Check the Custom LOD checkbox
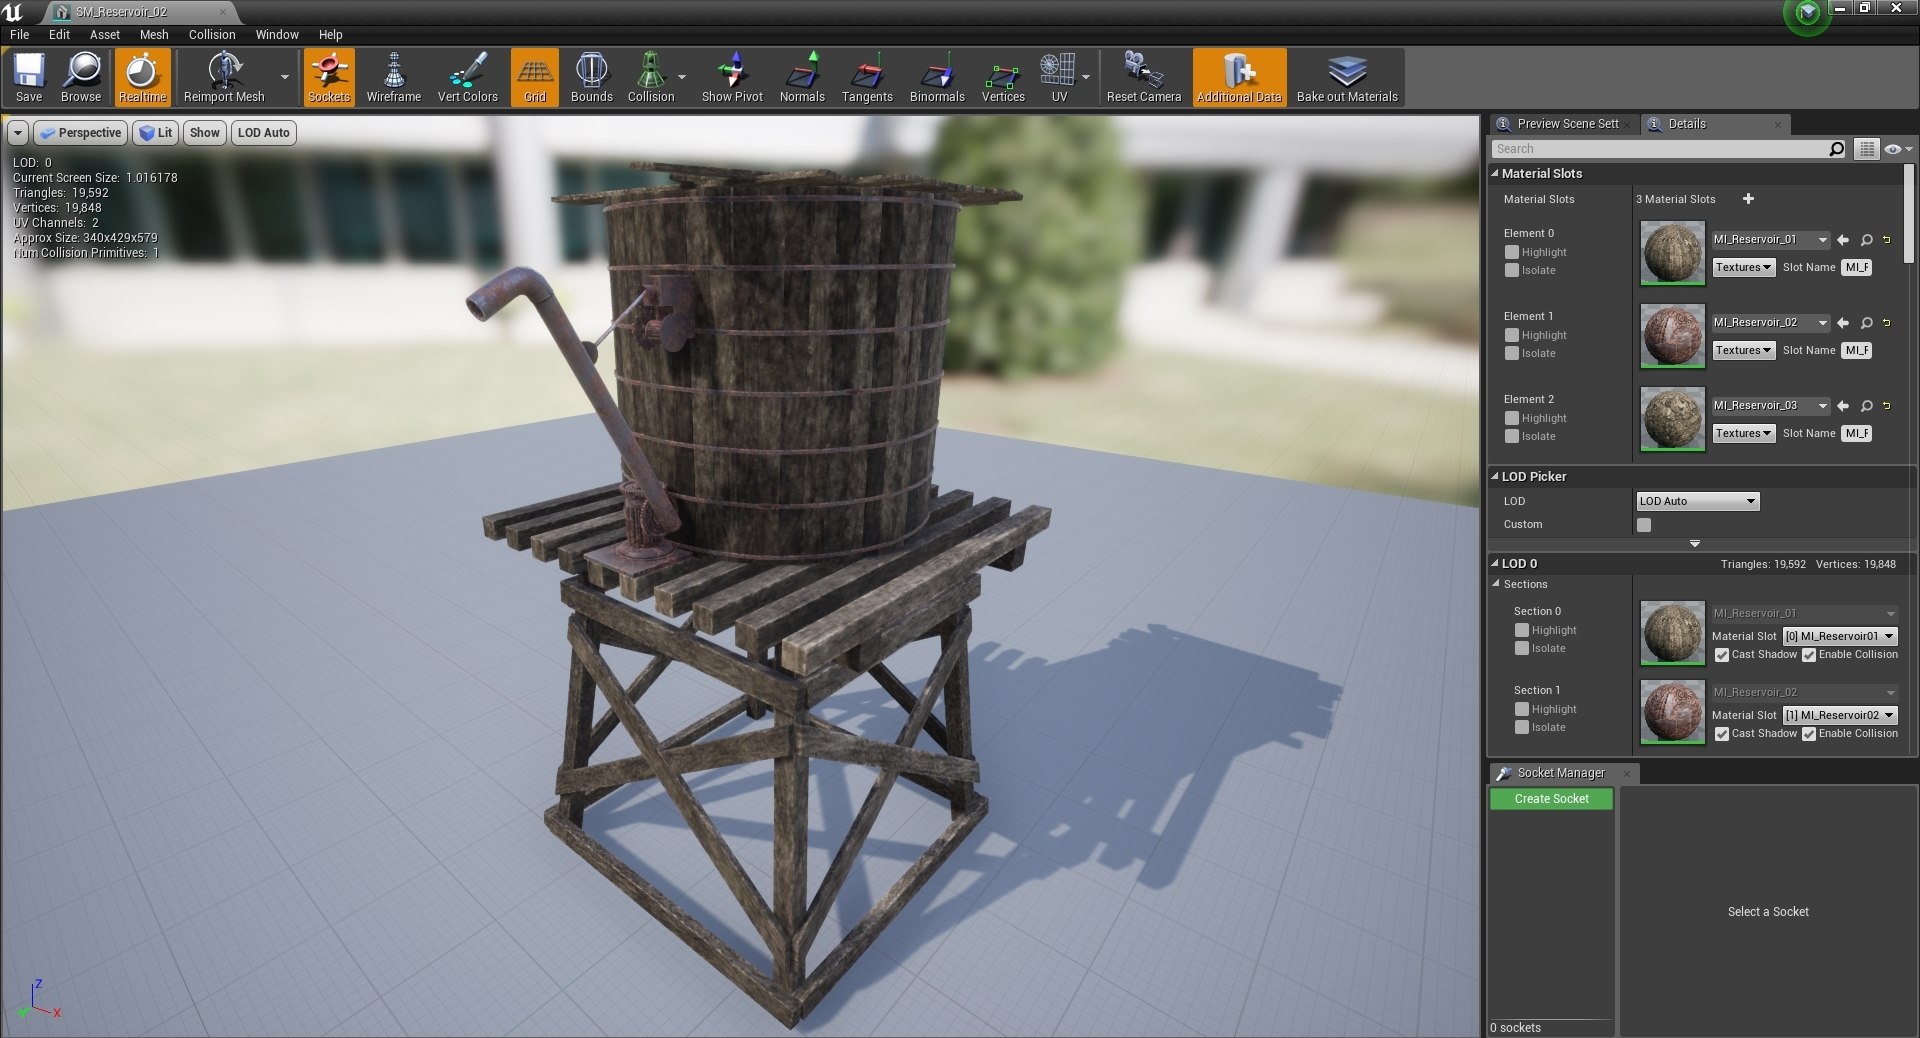 pos(1644,525)
